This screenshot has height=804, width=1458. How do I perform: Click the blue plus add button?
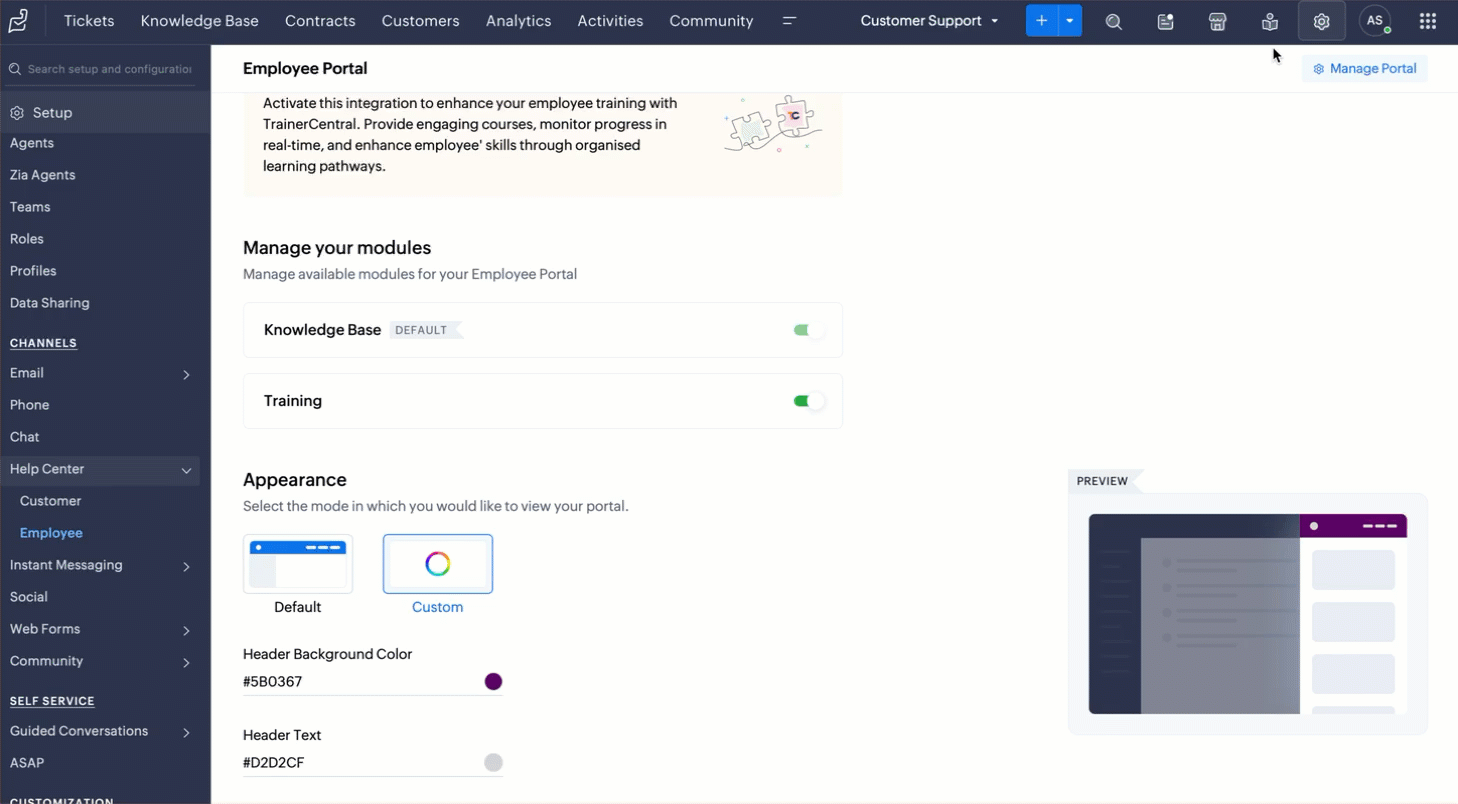[1041, 21]
